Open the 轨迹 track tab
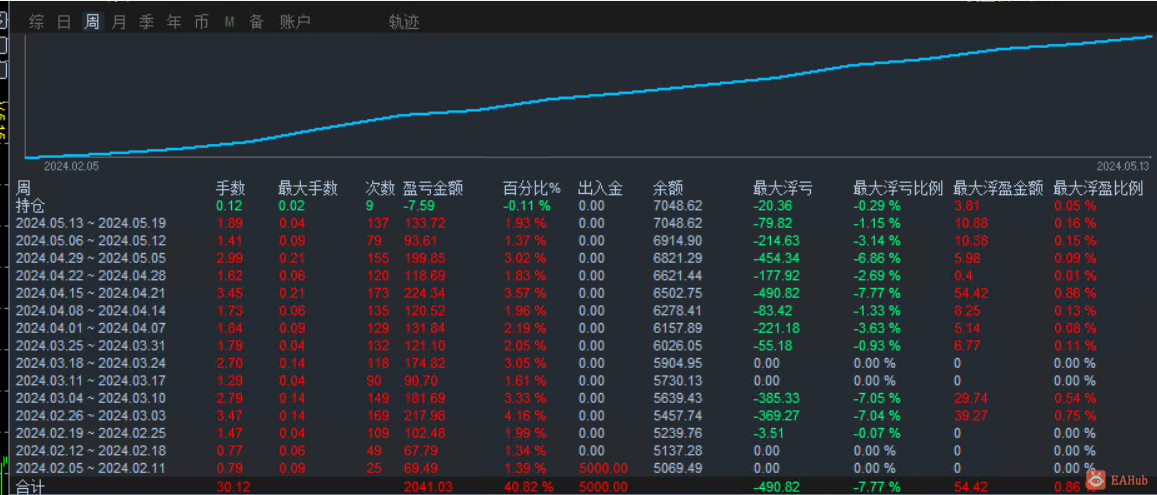 [404, 22]
